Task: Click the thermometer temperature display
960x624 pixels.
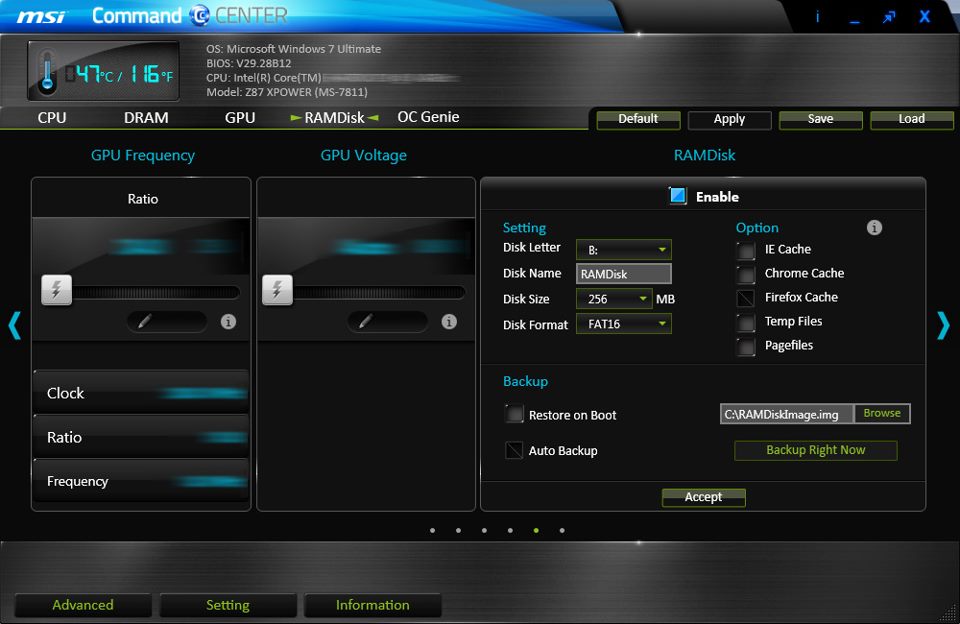Action: [x=103, y=72]
